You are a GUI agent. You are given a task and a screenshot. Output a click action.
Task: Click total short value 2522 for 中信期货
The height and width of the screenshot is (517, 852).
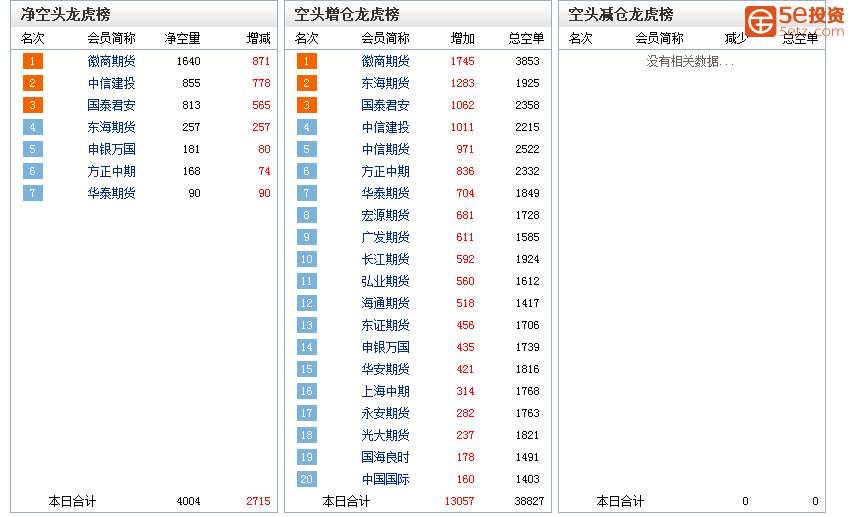528,149
